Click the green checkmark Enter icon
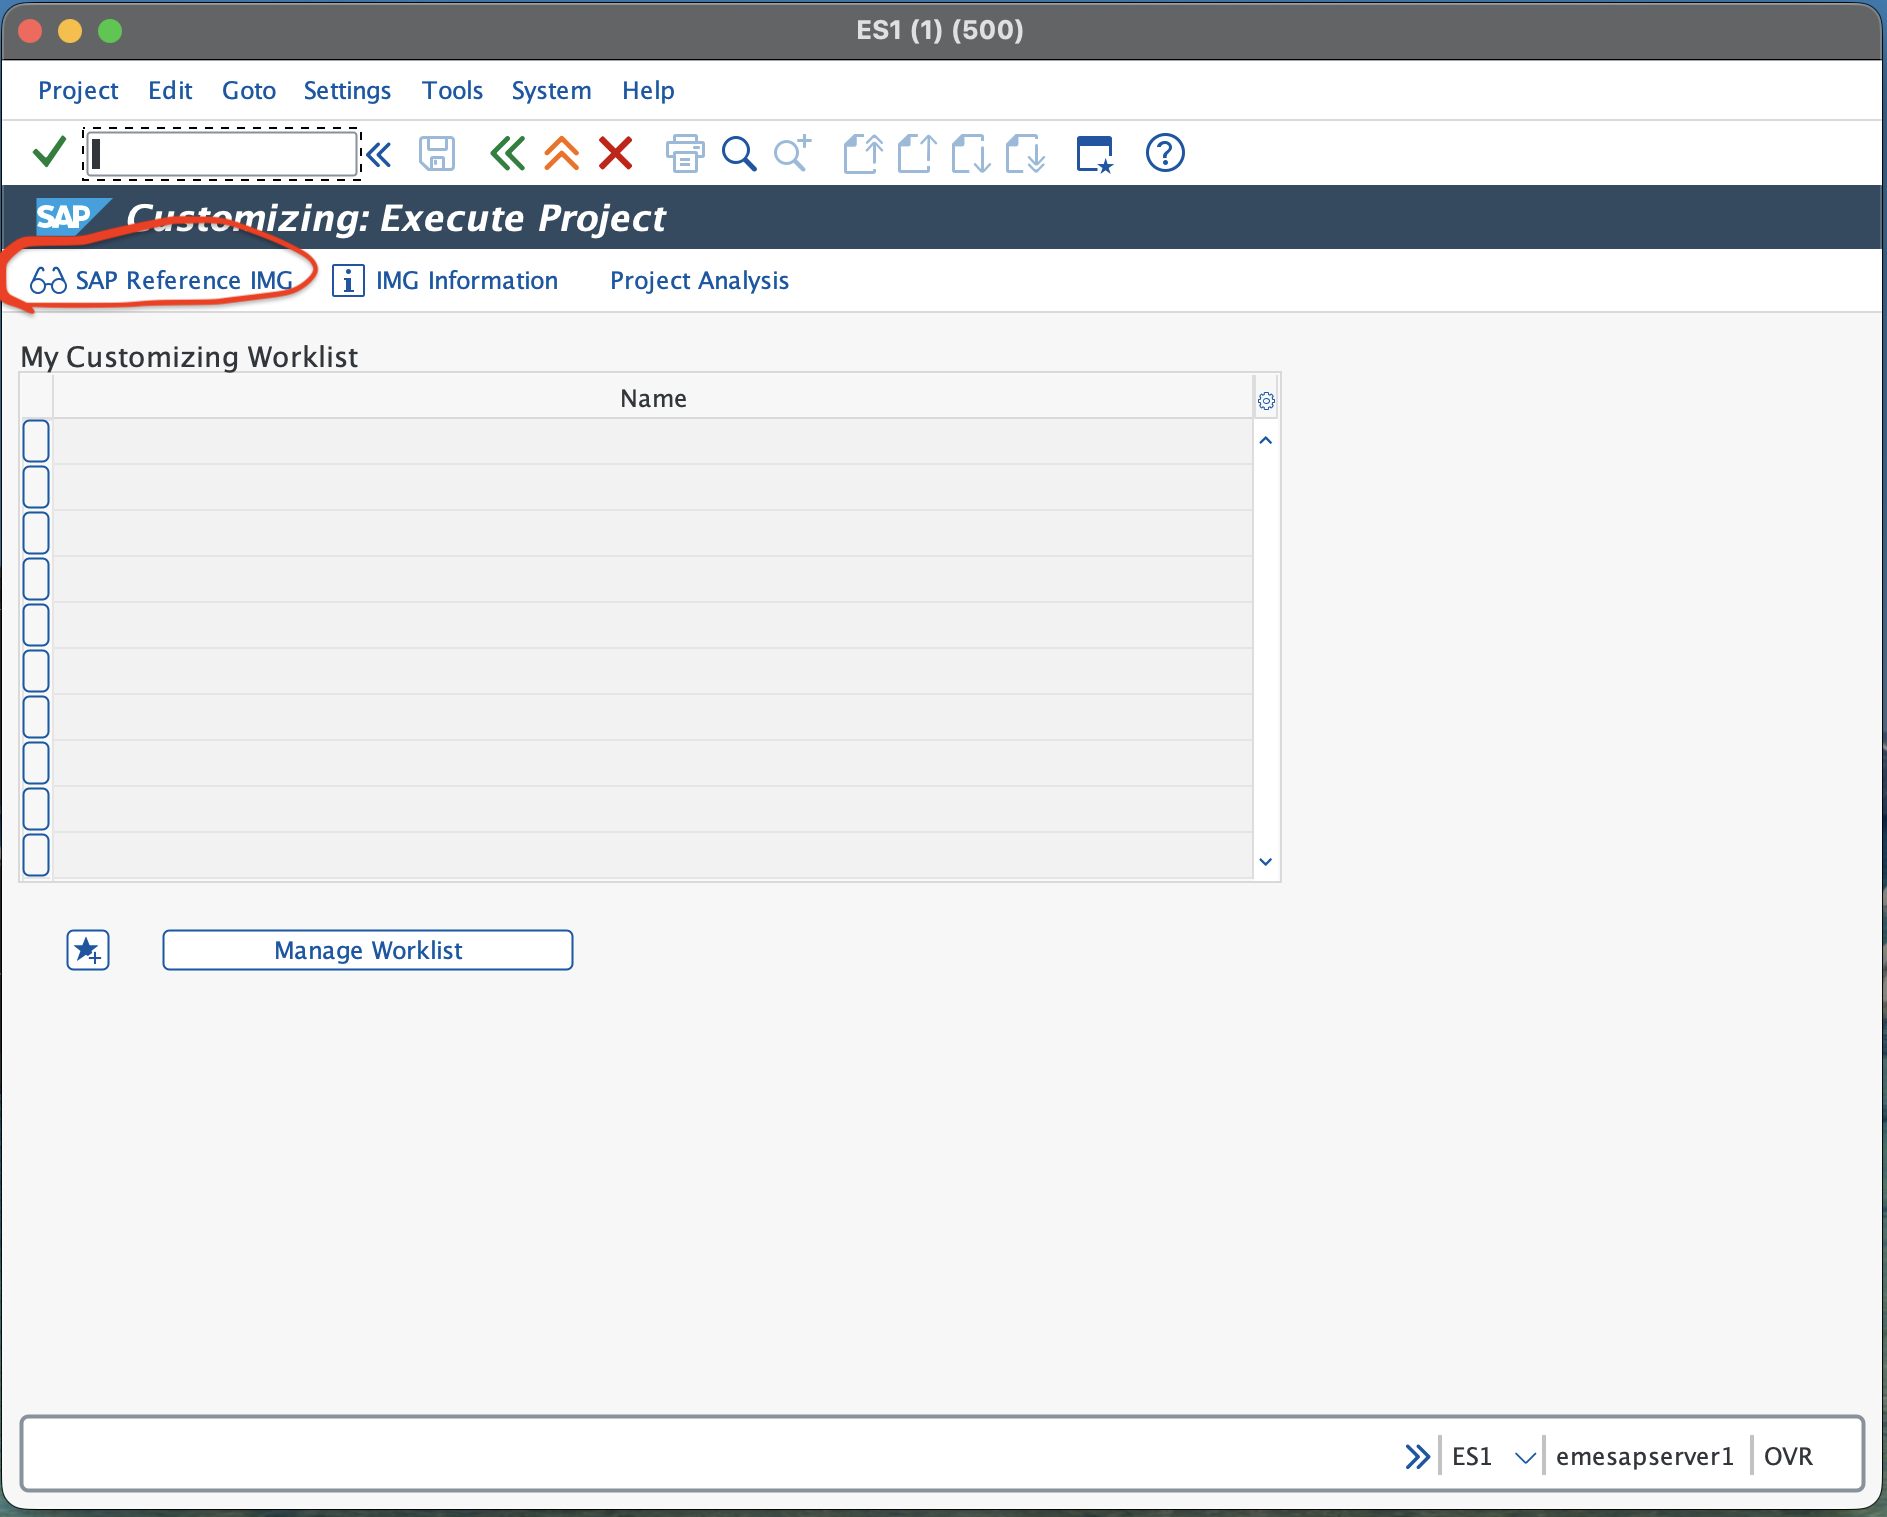The image size is (1887, 1517). click(49, 153)
